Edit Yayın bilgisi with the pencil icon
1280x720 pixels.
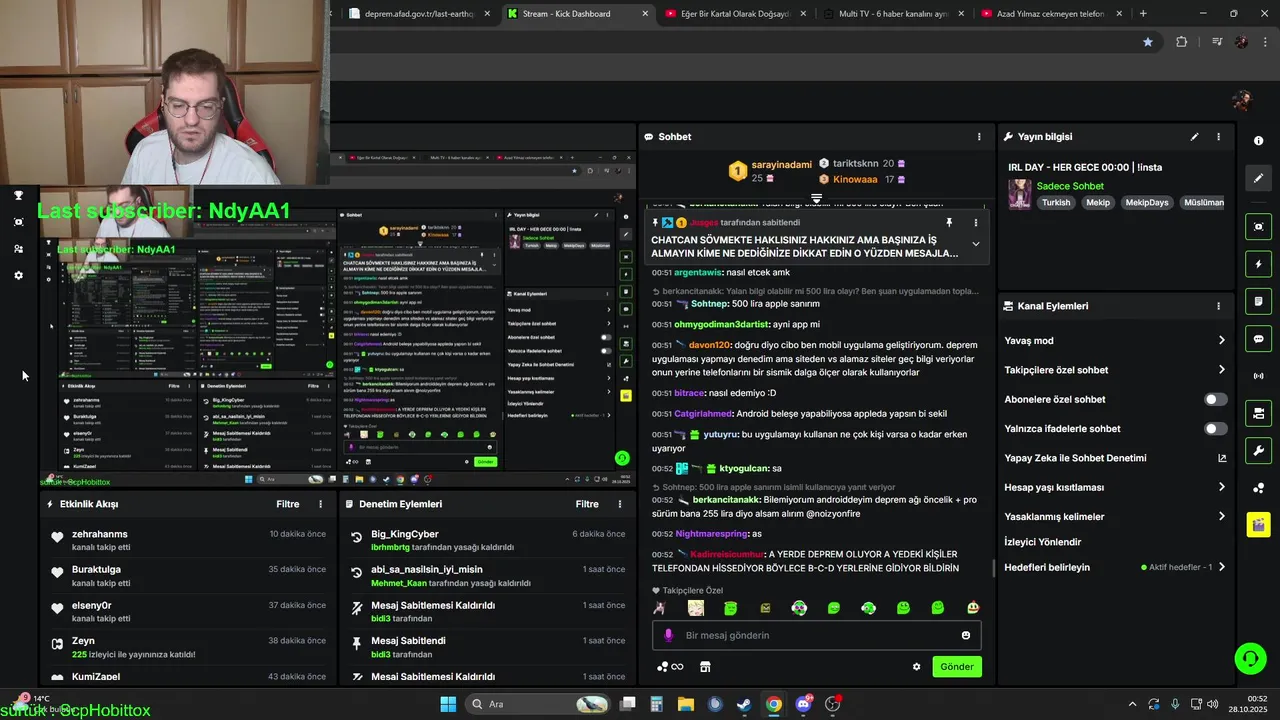1194,137
